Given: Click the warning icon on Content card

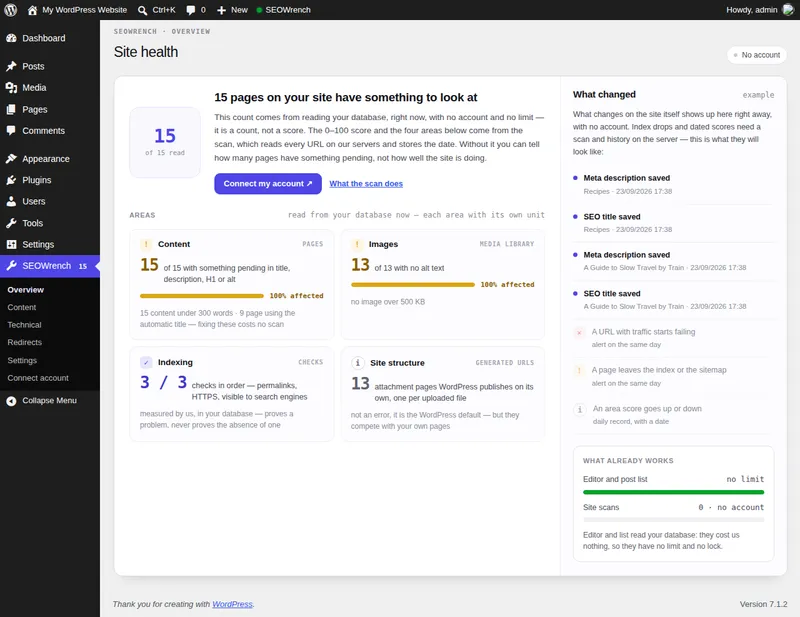Looking at the screenshot, I should click(146, 244).
